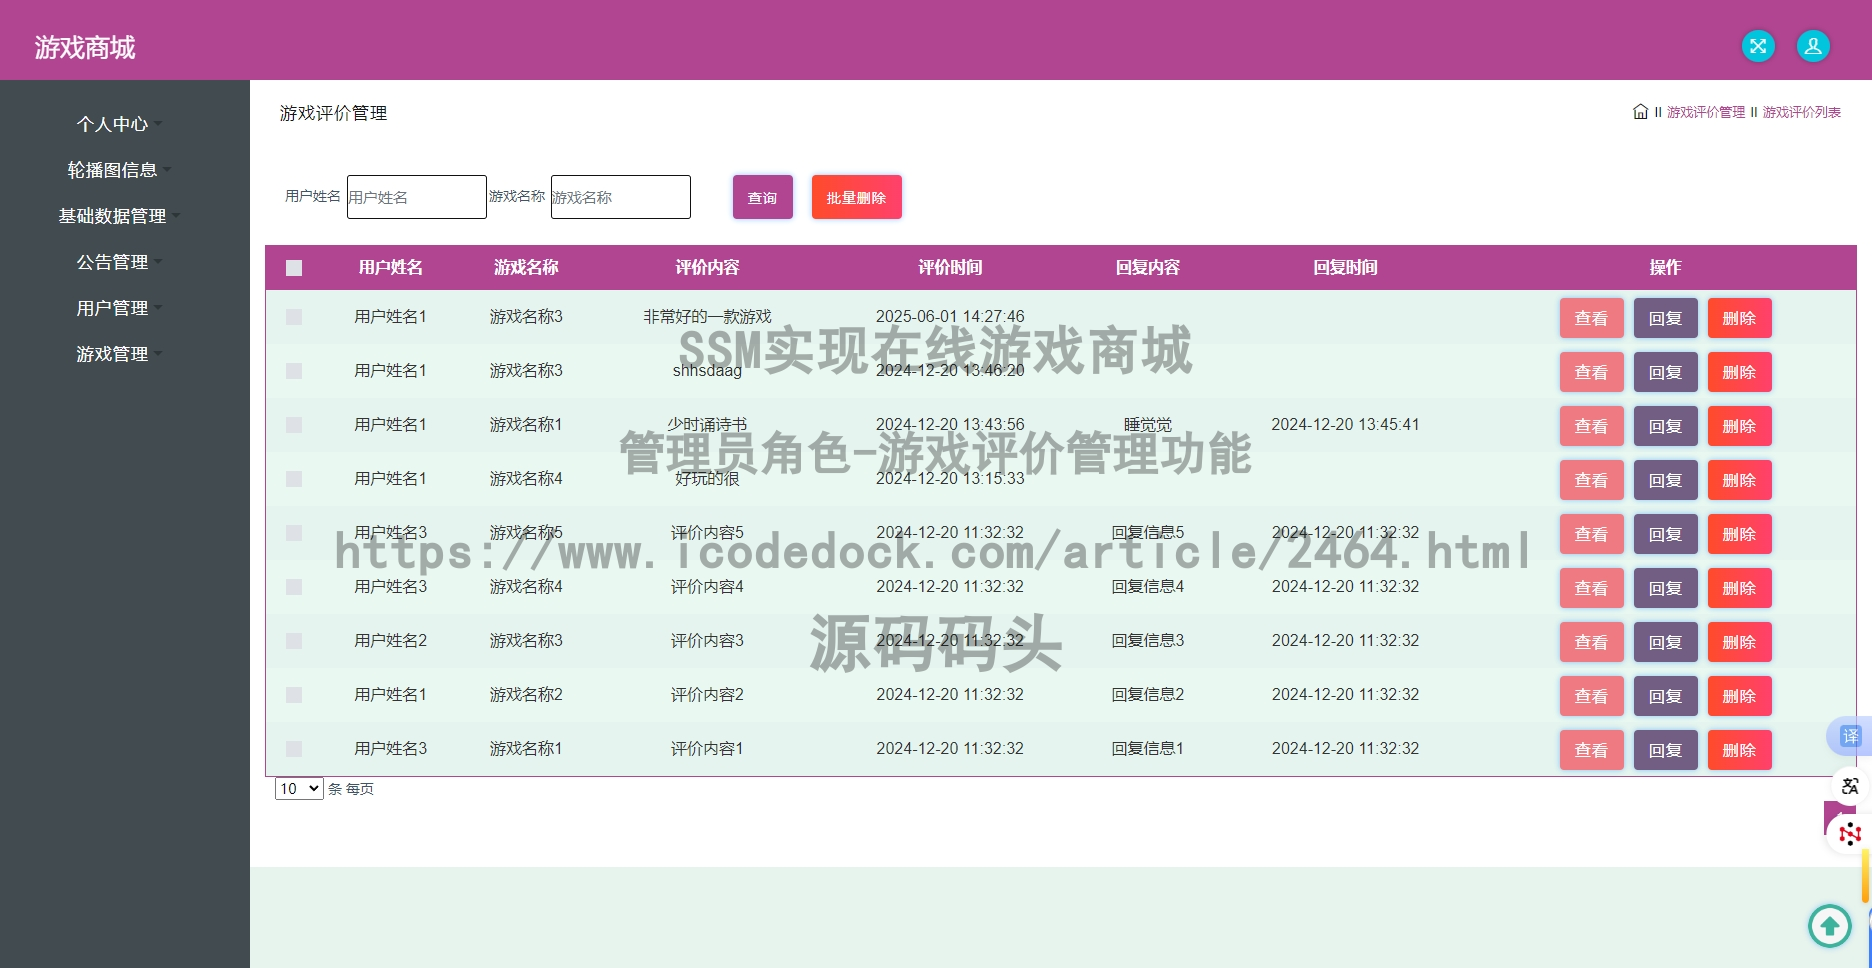Click the 评价内容 column header
1872x968 pixels.
coord(707,267)
